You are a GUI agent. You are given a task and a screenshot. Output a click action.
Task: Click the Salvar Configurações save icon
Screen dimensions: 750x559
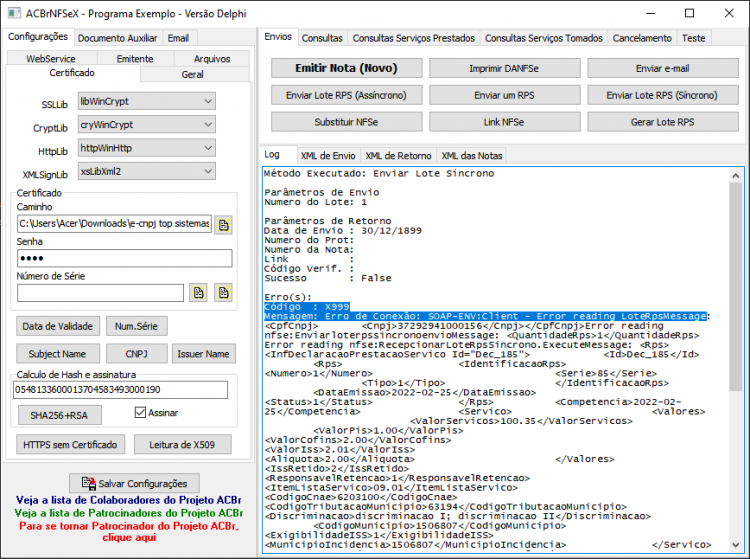88,483
